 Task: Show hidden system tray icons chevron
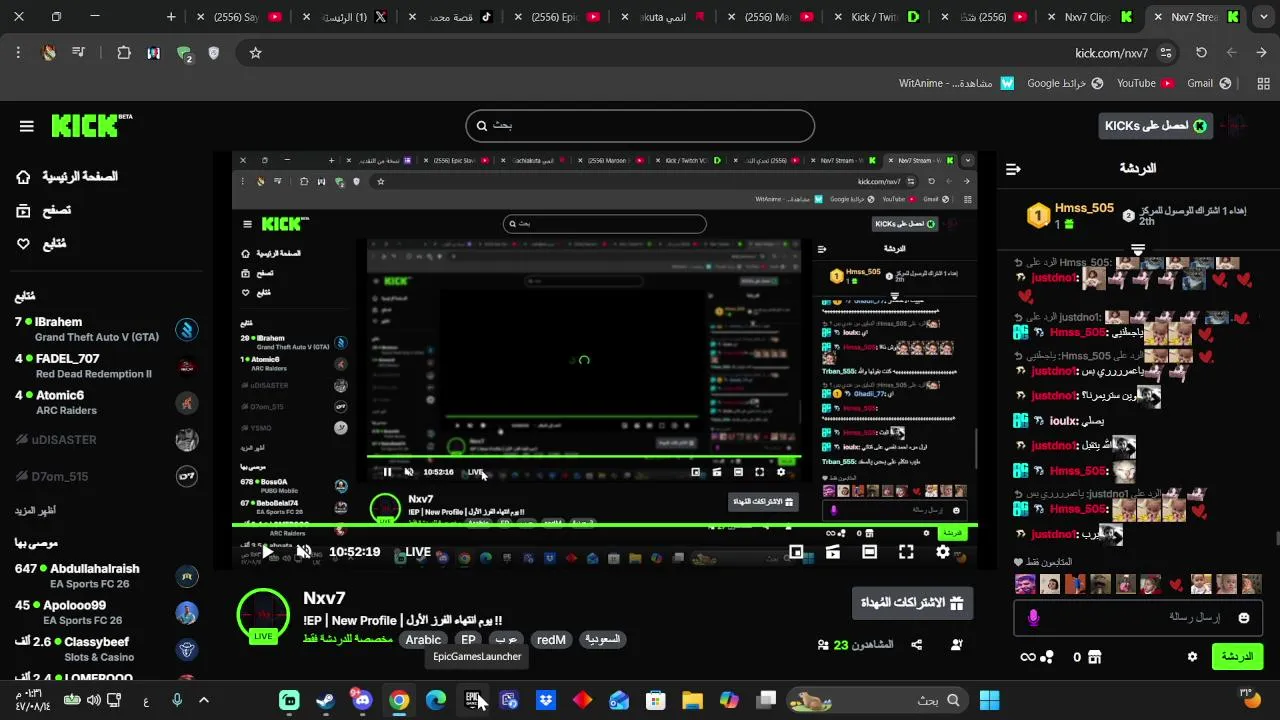pyautogui.click(x=204, y=700)
